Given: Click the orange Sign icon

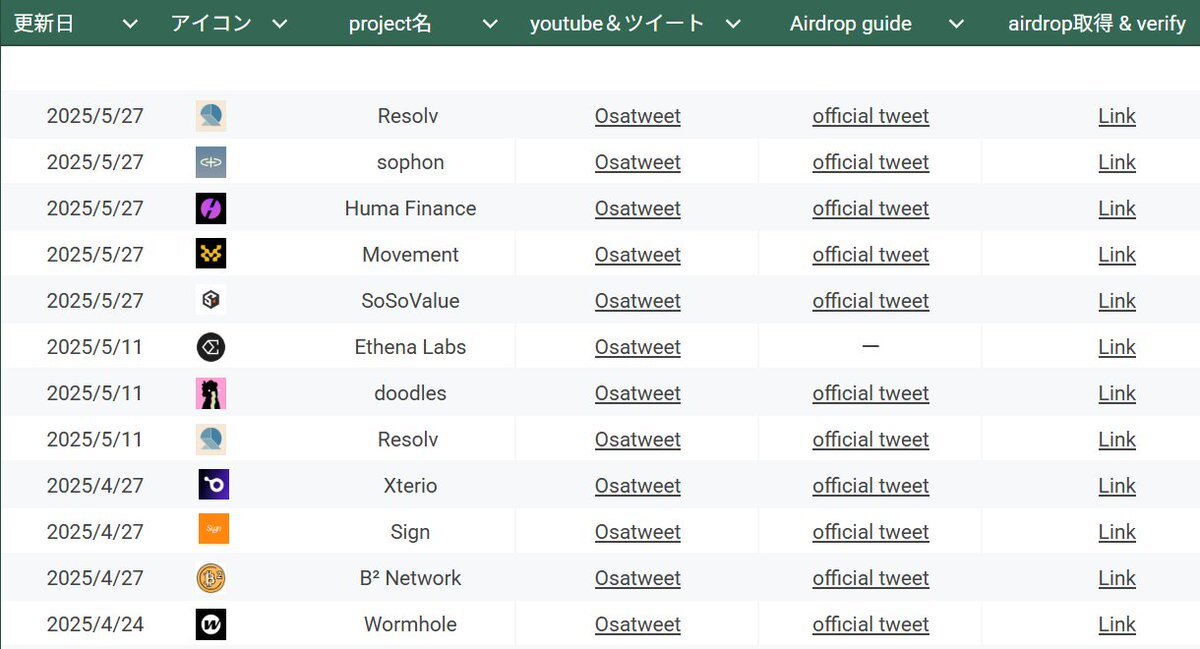Looking at the screenshot, I should pos(213,529).
